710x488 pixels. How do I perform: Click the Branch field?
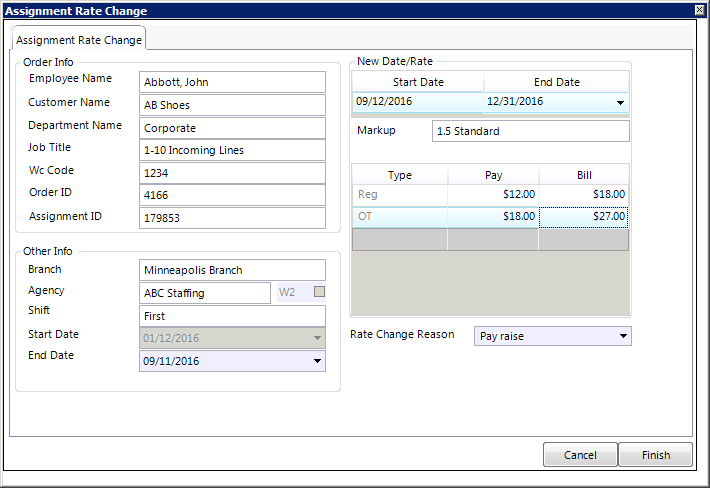(232, 270)
